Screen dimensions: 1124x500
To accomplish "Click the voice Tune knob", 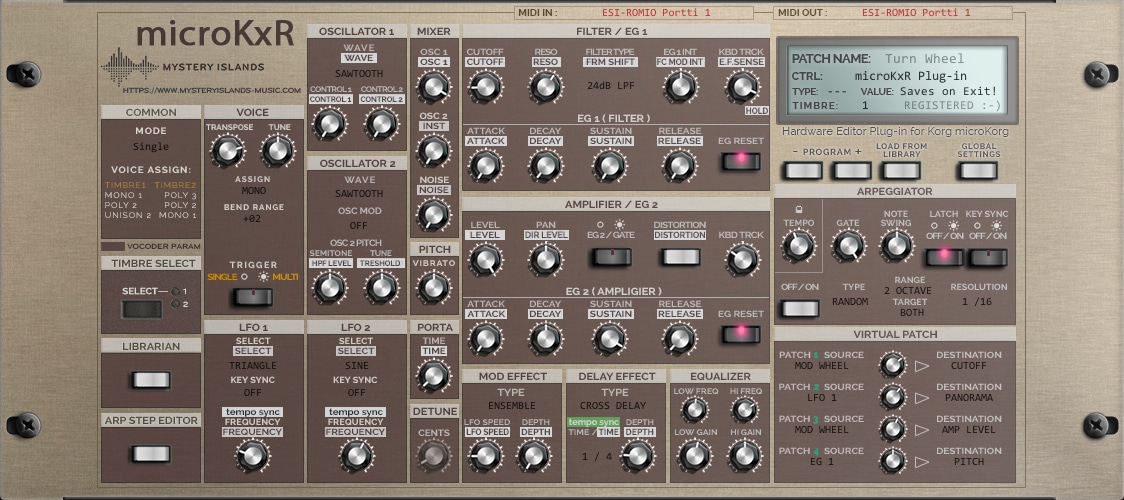I will pyautogui.click(x=277, y=150).
